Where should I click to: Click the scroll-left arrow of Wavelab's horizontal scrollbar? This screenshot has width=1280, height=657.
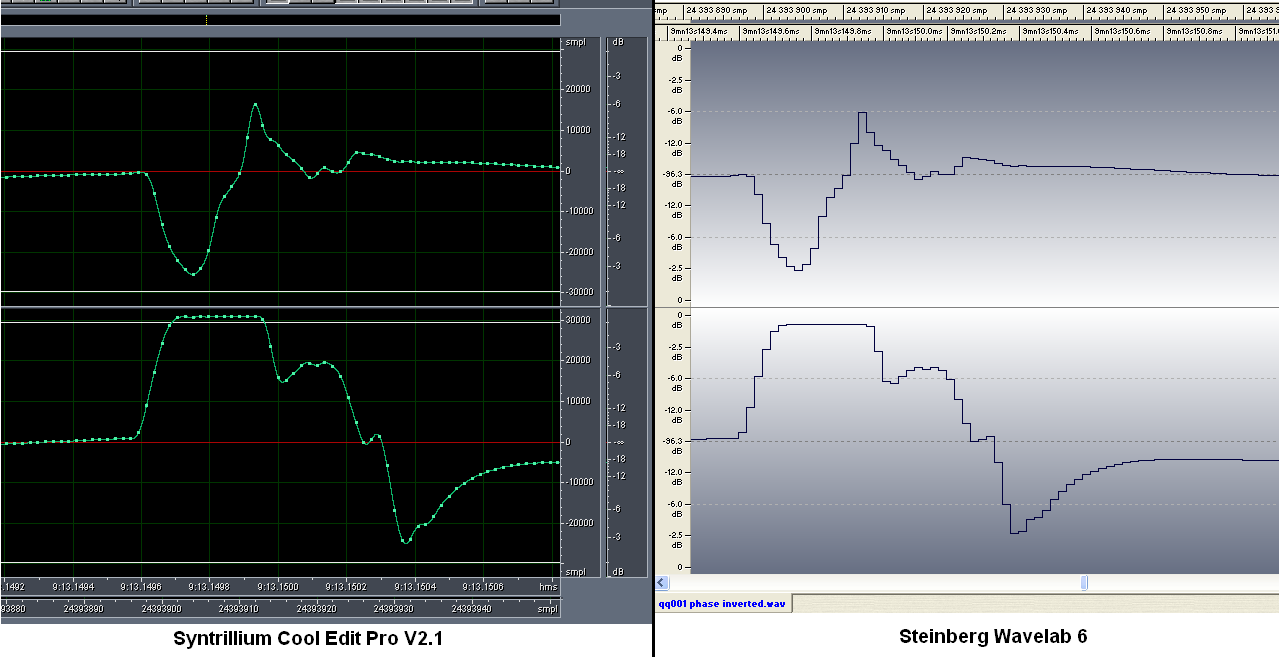(x=661, y=583)
